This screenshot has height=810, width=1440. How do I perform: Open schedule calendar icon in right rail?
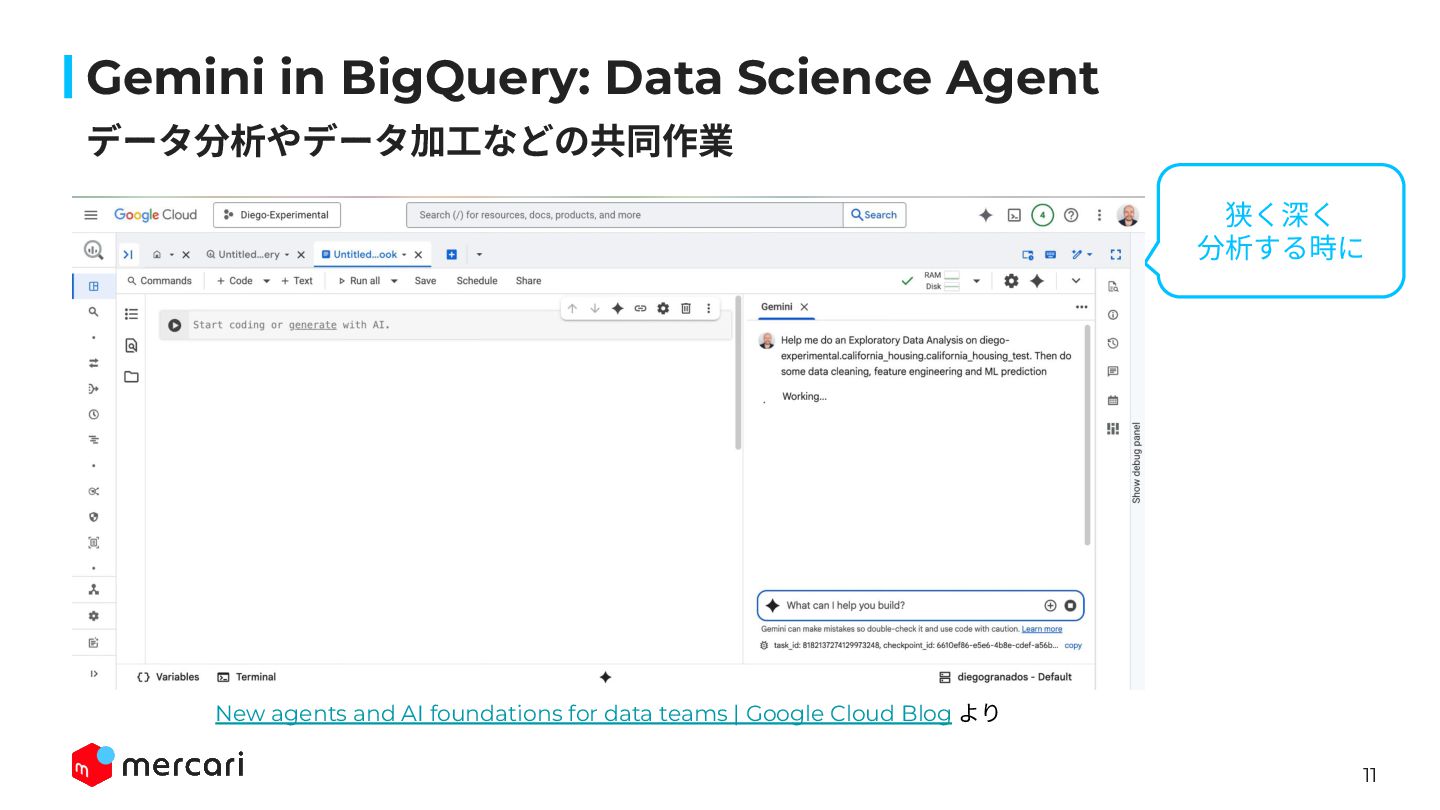click(1113, 400)
